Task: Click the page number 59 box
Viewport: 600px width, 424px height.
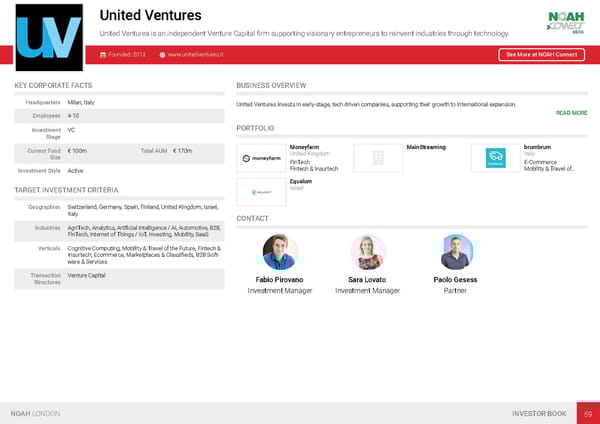Action: 589,413
